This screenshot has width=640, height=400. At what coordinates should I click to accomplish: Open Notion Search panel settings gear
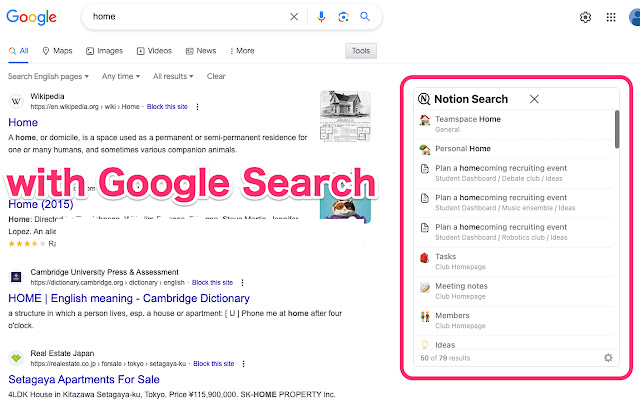[x=608, y=358]
